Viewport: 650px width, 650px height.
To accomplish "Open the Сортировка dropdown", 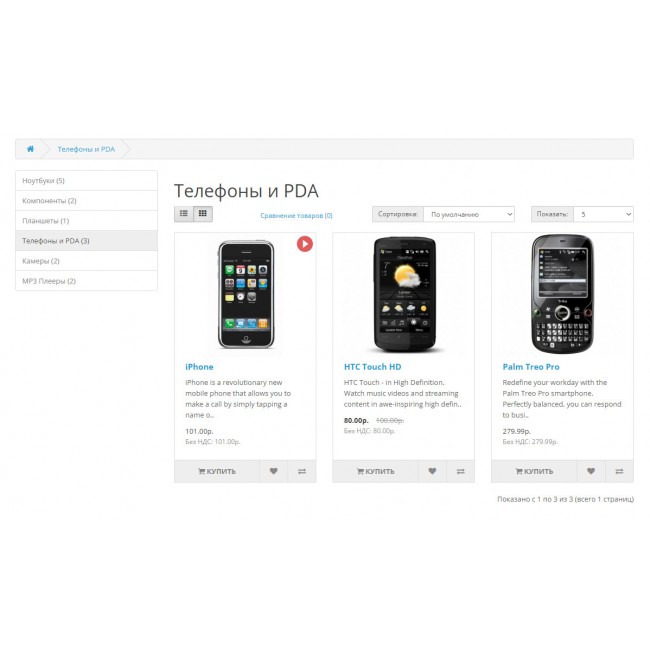I will point(469,214).
